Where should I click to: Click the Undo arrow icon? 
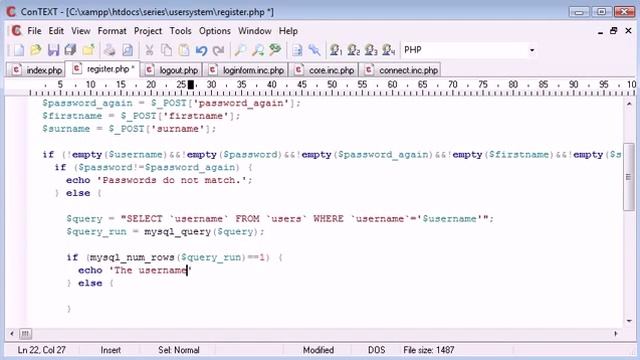201,50
